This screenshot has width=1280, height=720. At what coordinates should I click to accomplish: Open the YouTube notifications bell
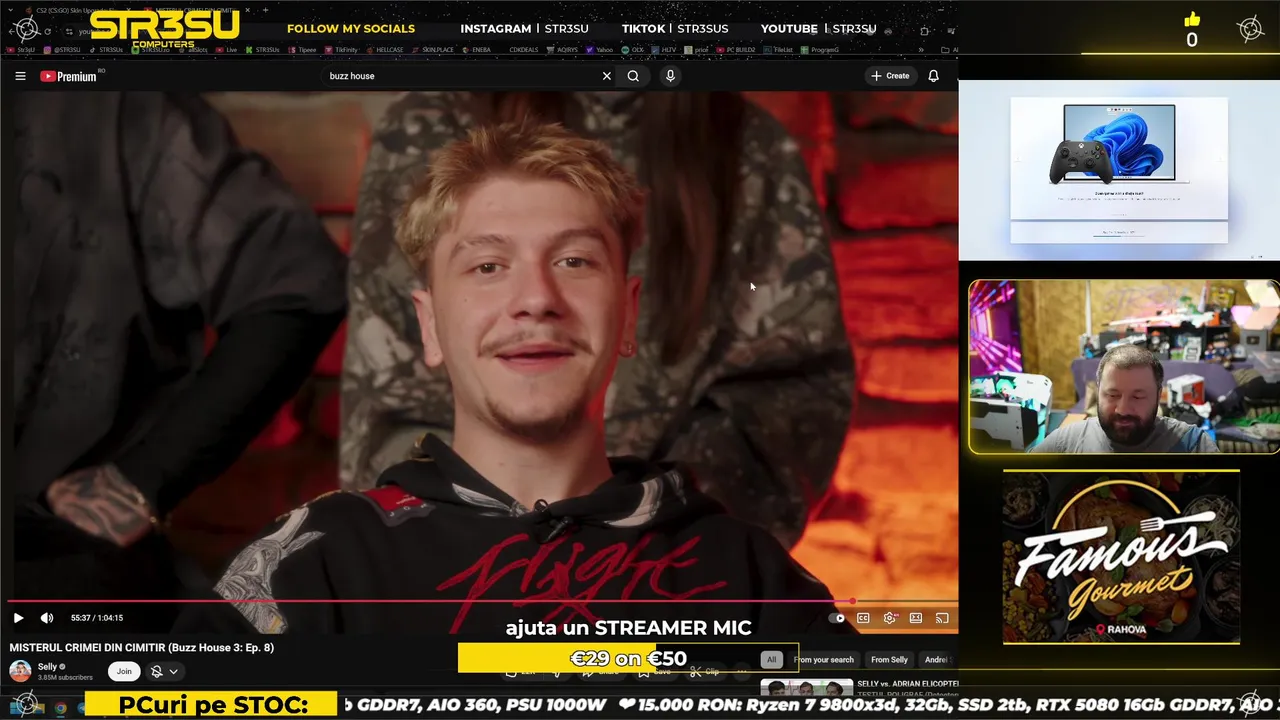[933, 76]
